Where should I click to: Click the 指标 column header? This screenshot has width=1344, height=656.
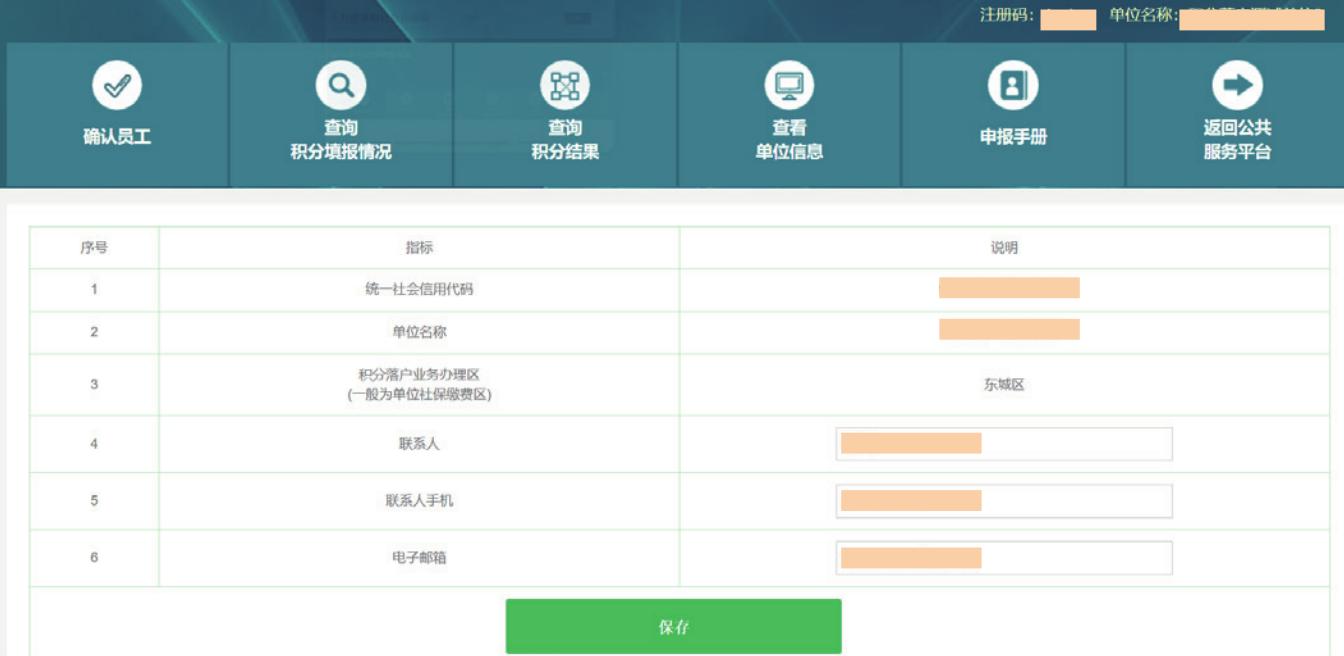tap(419, 248)
